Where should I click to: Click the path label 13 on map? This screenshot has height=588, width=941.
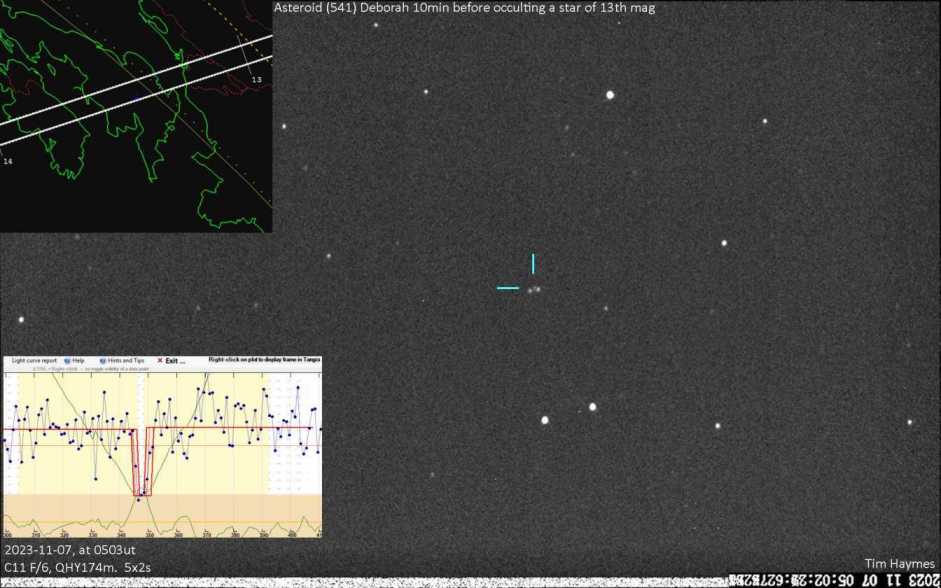pos(256,79)
